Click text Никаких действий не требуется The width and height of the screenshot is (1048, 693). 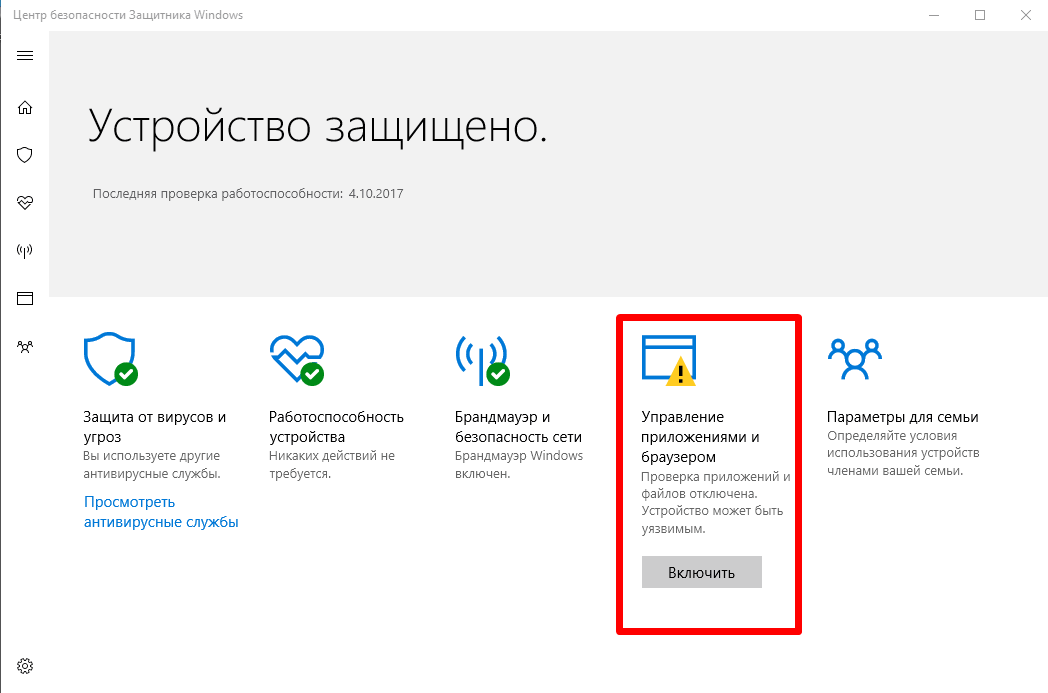(332, 464)
